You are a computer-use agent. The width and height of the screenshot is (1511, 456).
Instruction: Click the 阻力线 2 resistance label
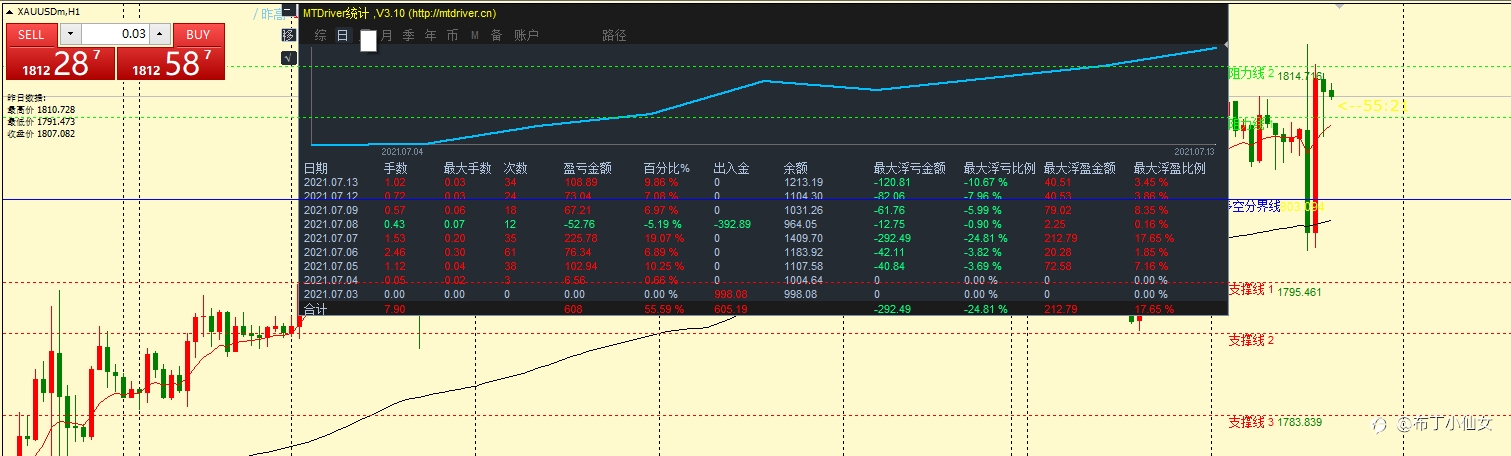click(1252, 74)
